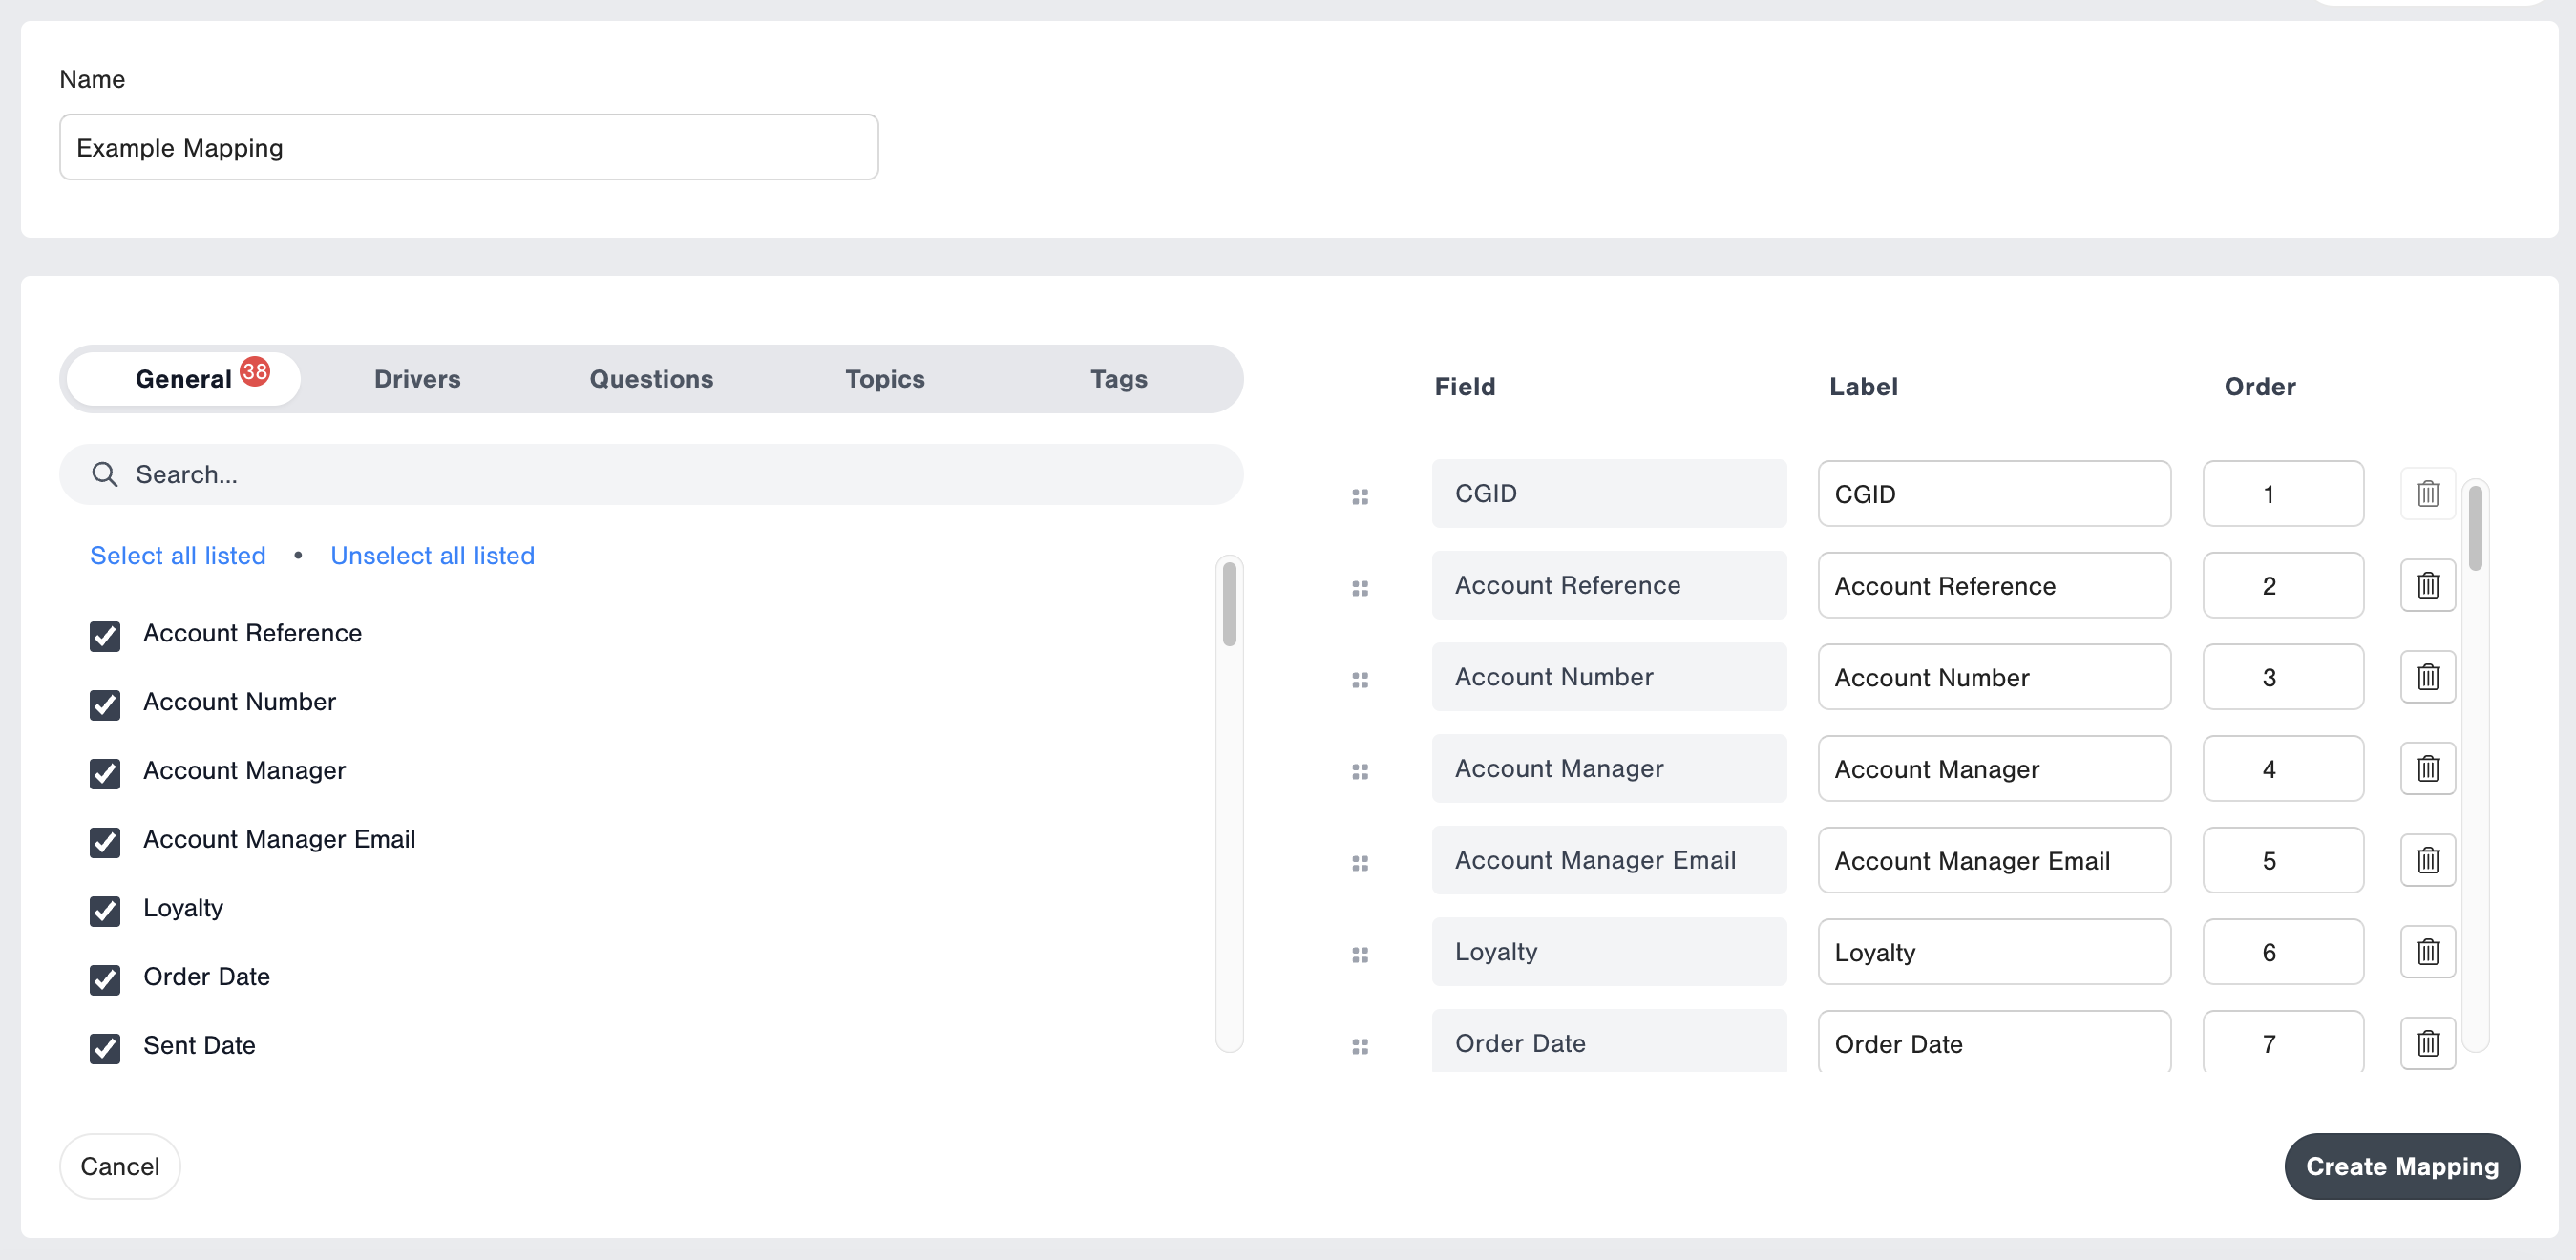Remove the Account Manager Email row
Image resolution: width=2576 pixels, height=1260 pixels.
coord(2427,860)
